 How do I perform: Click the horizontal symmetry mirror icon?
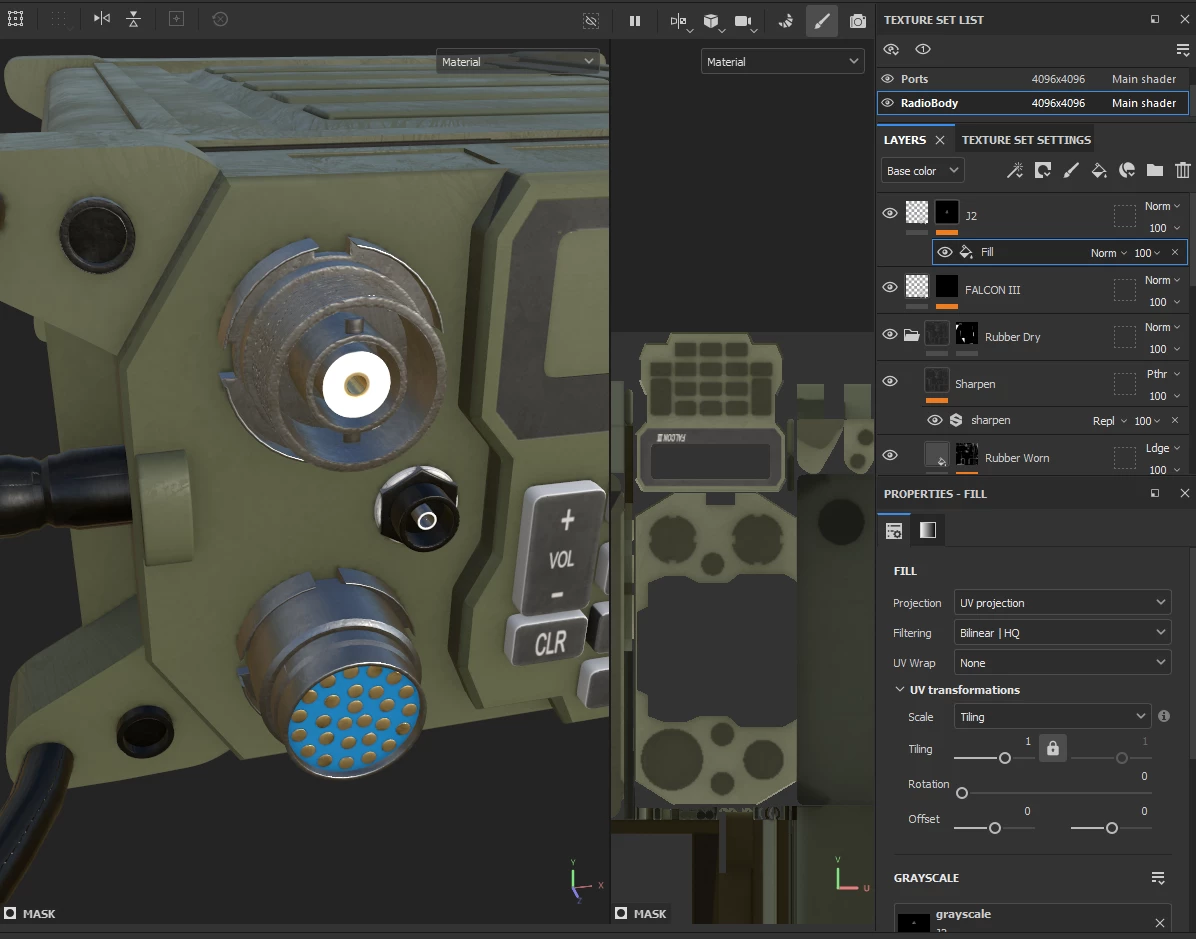click(102, 19)
